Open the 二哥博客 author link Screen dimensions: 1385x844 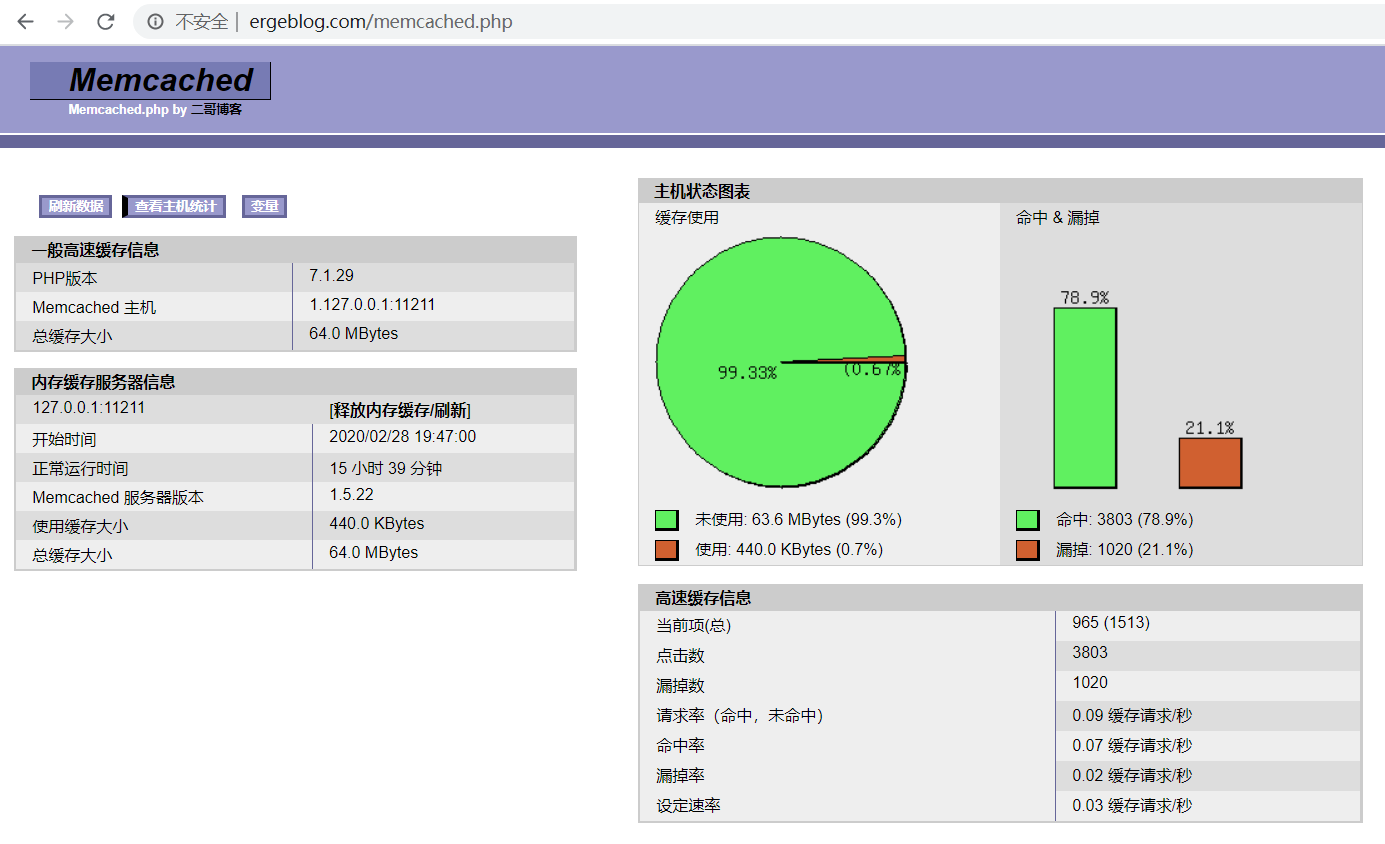pos(216,110)
